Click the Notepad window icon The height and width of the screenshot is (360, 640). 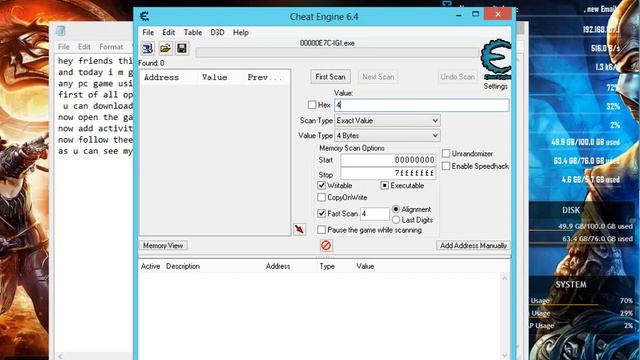61,31
